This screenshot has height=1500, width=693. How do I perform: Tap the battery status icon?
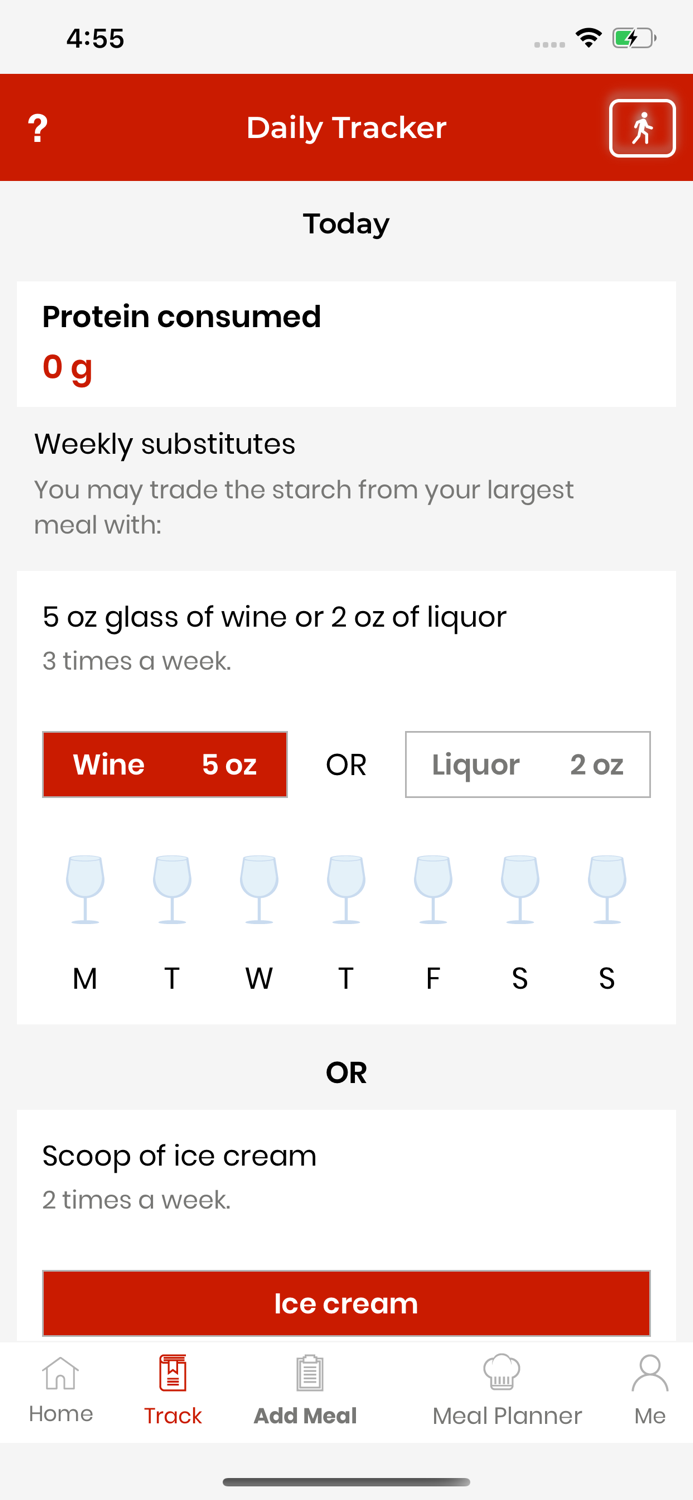(634, 39)
